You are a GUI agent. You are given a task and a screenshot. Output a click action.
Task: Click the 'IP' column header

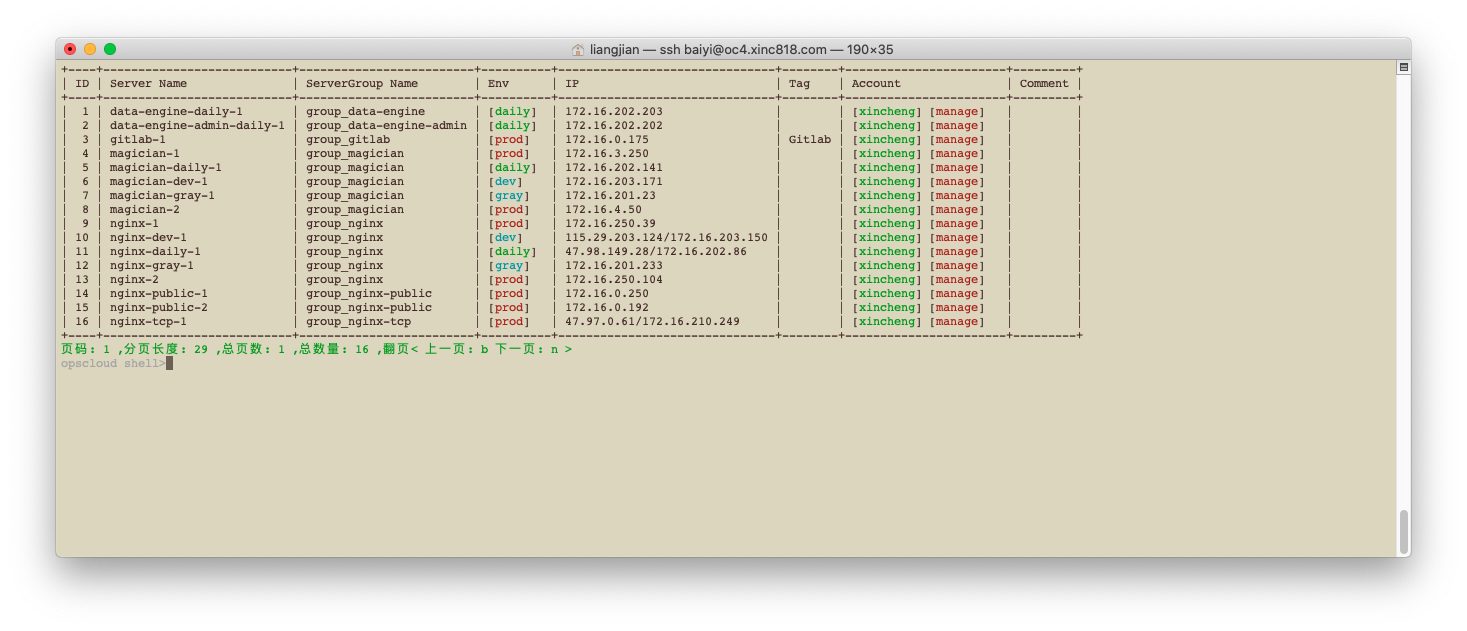[x=572, y=84]
